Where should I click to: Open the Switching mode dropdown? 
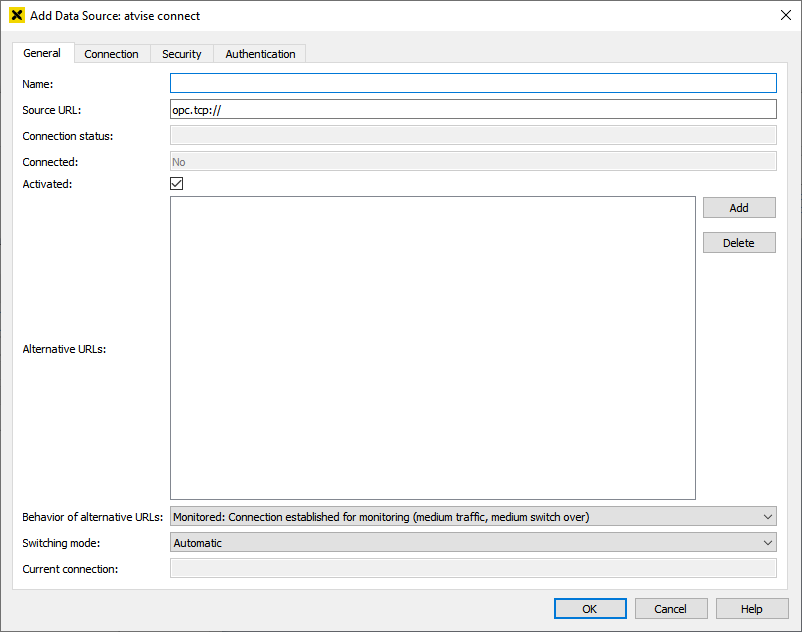click(x=473, y=543)
